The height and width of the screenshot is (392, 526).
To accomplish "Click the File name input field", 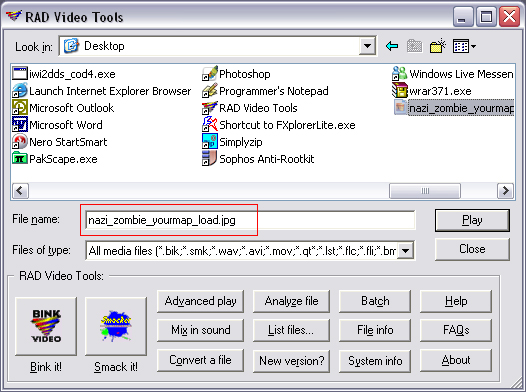I will point(250,220).
